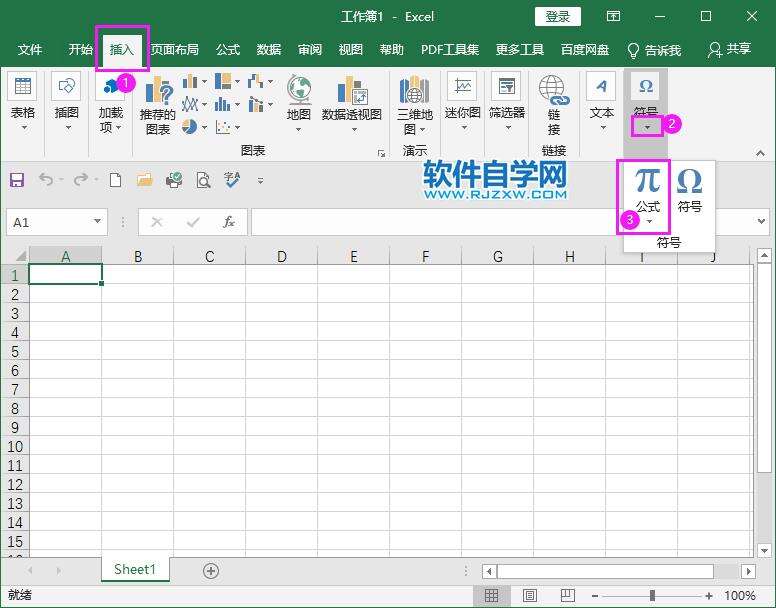Click the 登录 (Sign in) button
This screenshot has width=776, height=608.
tap(558, 17)
